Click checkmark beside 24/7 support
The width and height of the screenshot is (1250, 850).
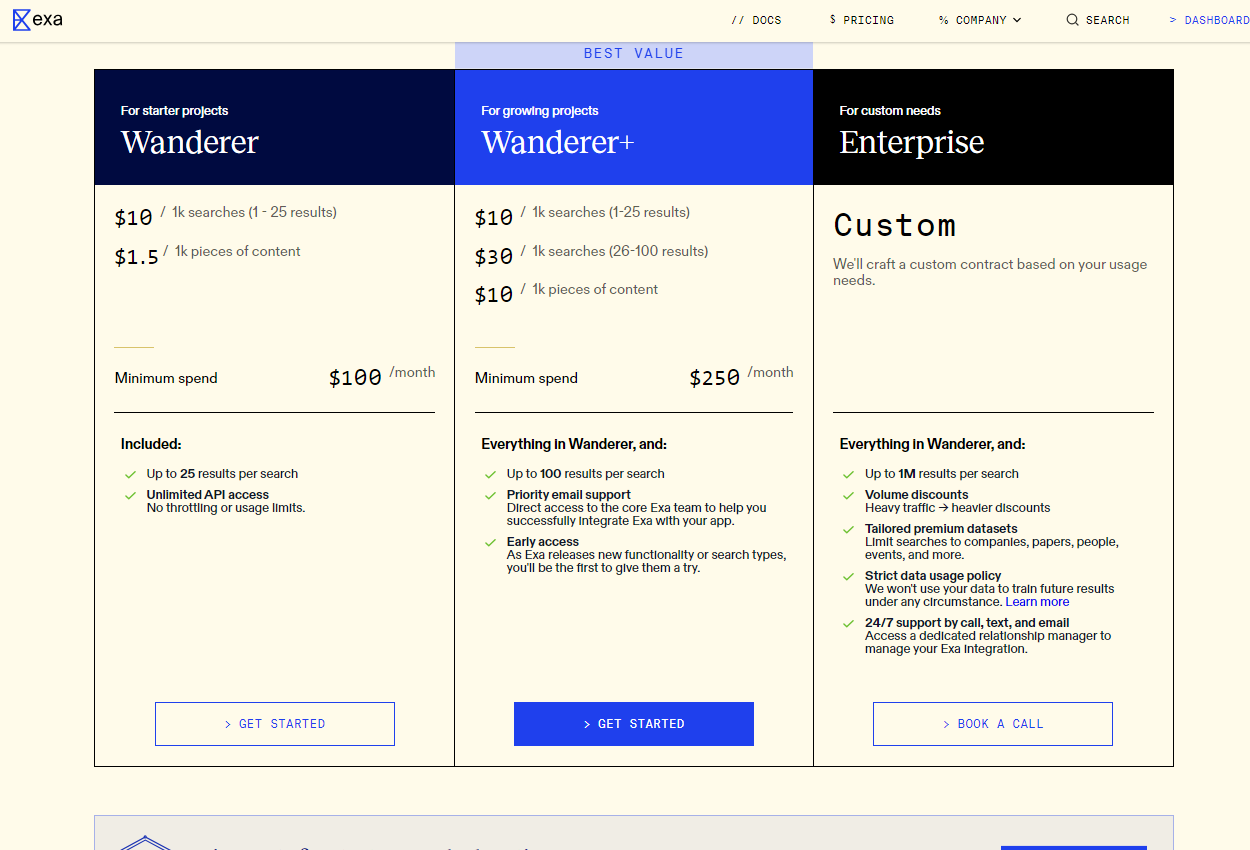tap(848, 623)
